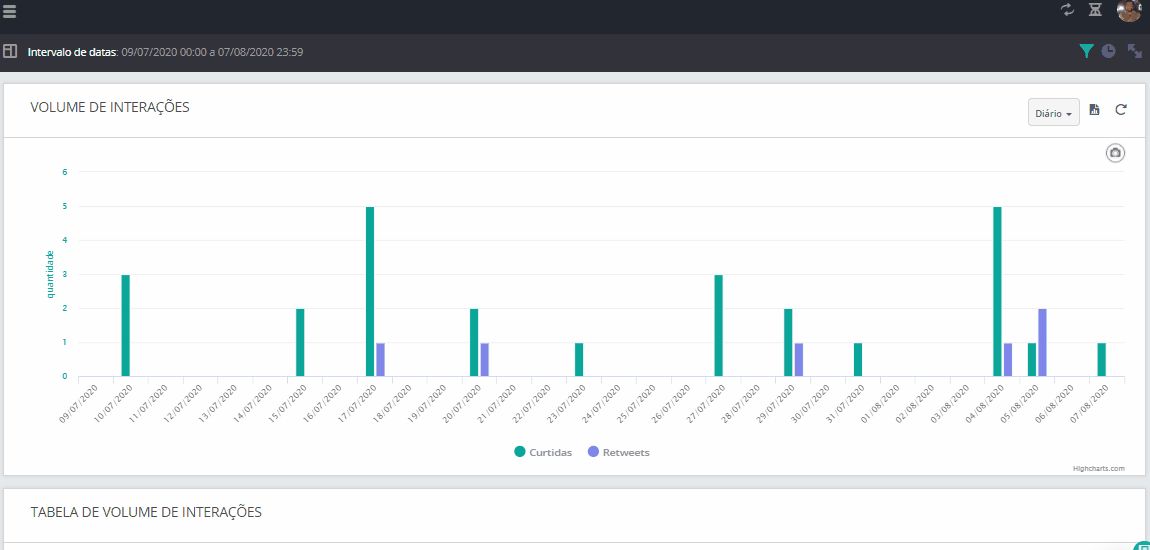
Task: Click the Retweets bar for 05/08/2020
Action: (1042, 342)
